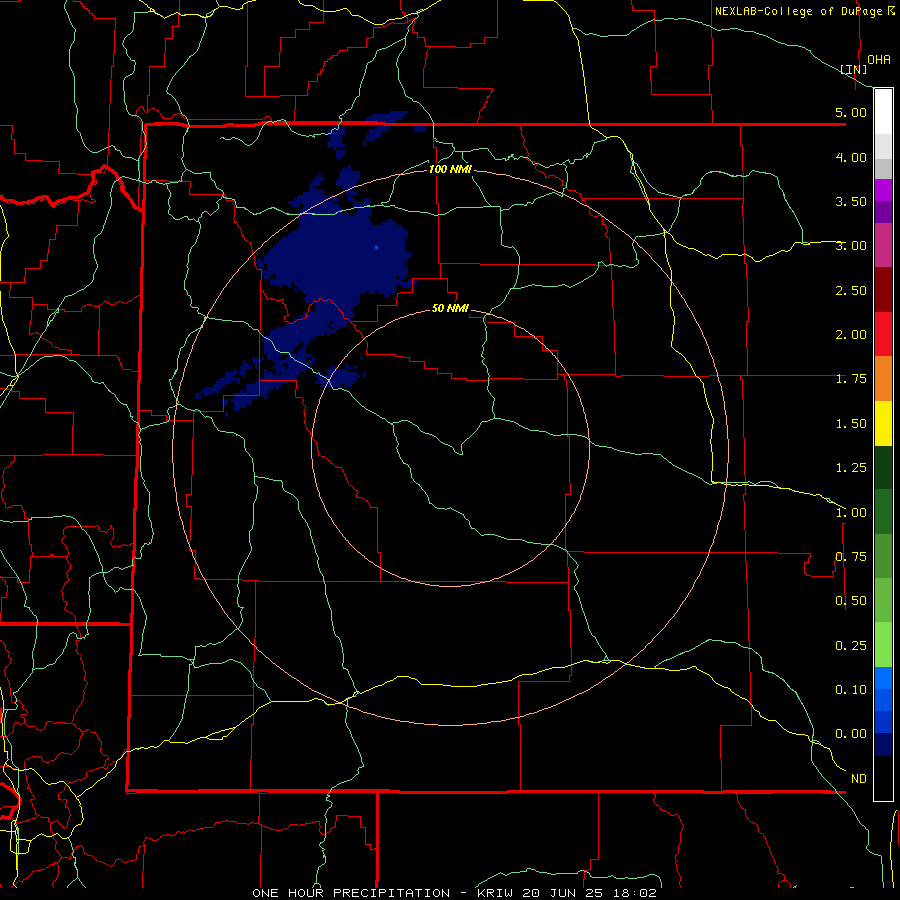Click the 0.00 legend value

point(851,734)
